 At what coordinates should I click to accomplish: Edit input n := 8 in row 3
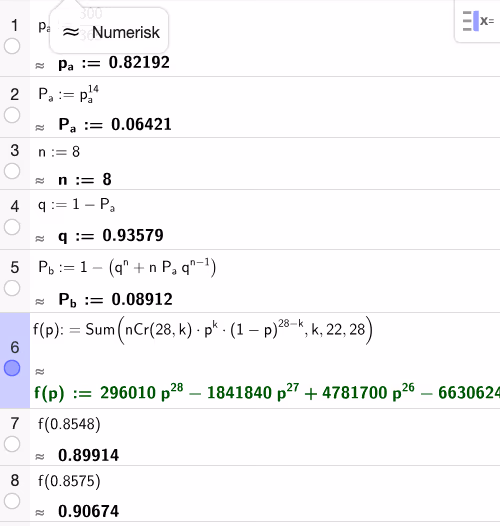pos(59,152)
